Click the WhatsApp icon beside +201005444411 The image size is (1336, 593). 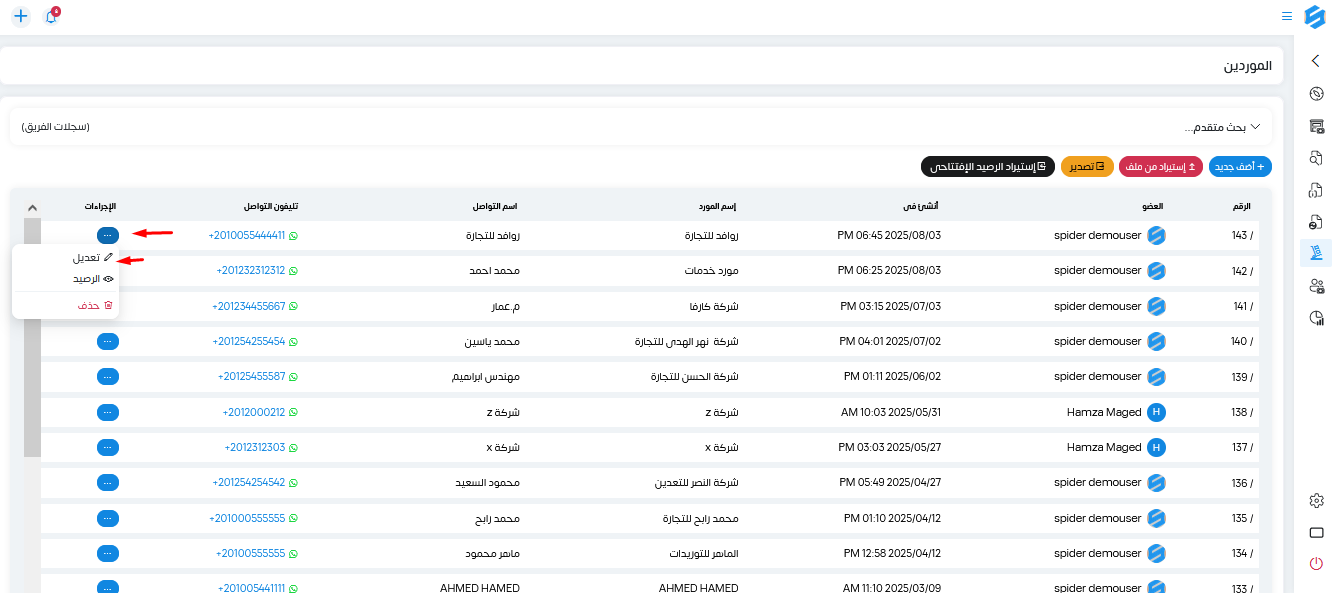pyautogui.click(x=293, y=235)
